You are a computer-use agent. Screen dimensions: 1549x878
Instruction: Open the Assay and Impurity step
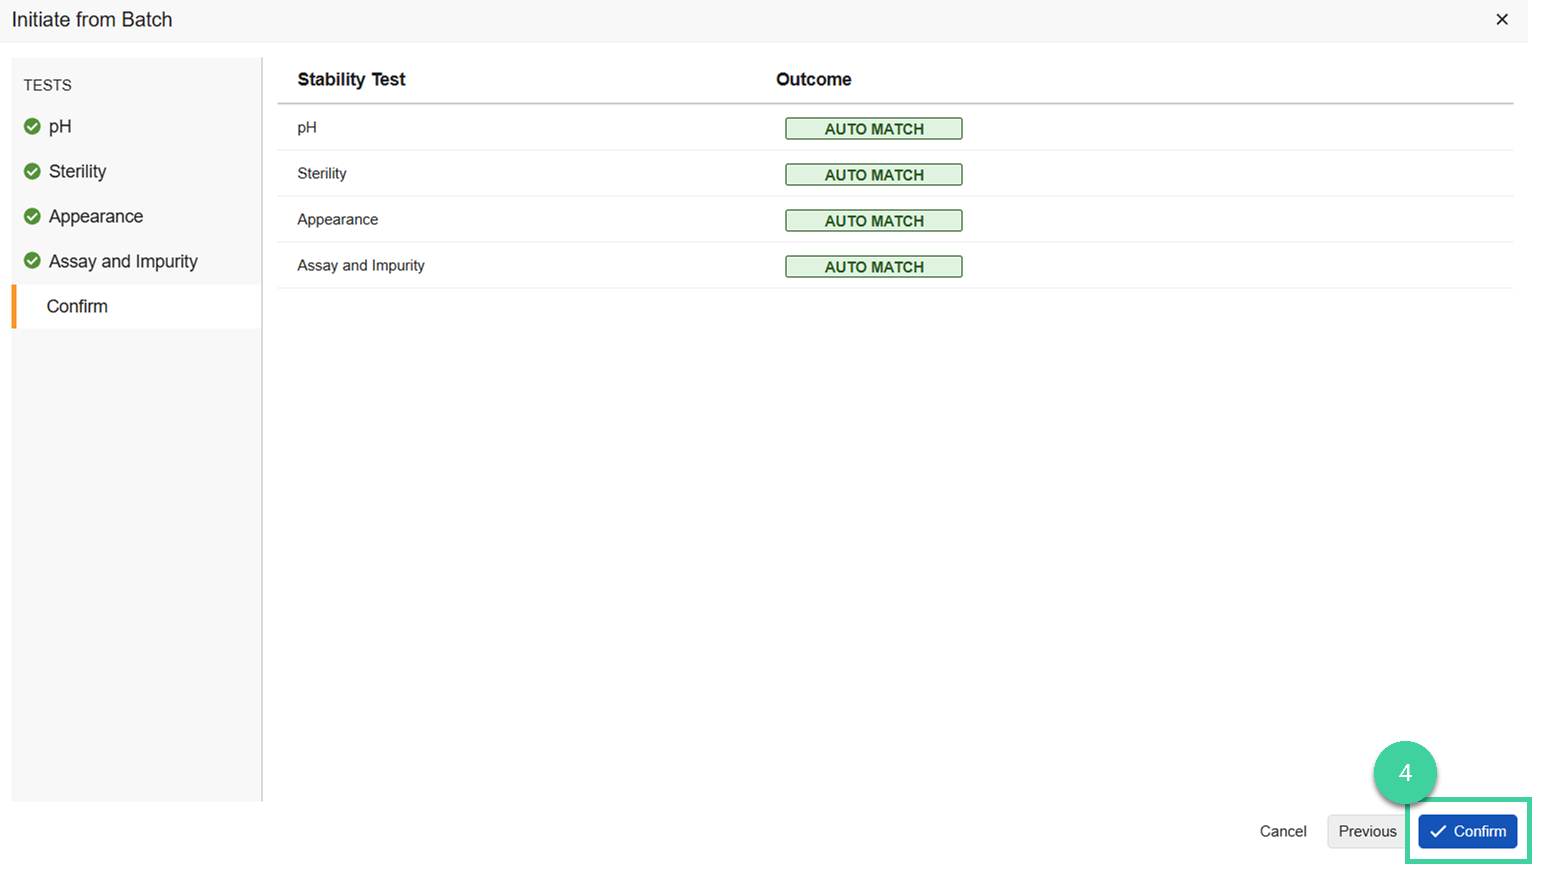click(122, 261)
